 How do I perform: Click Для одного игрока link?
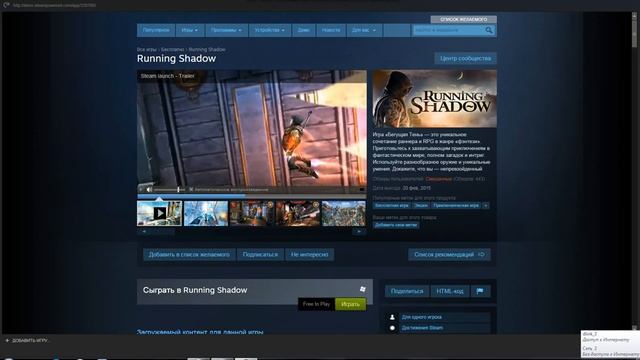[x=421, y=317]
